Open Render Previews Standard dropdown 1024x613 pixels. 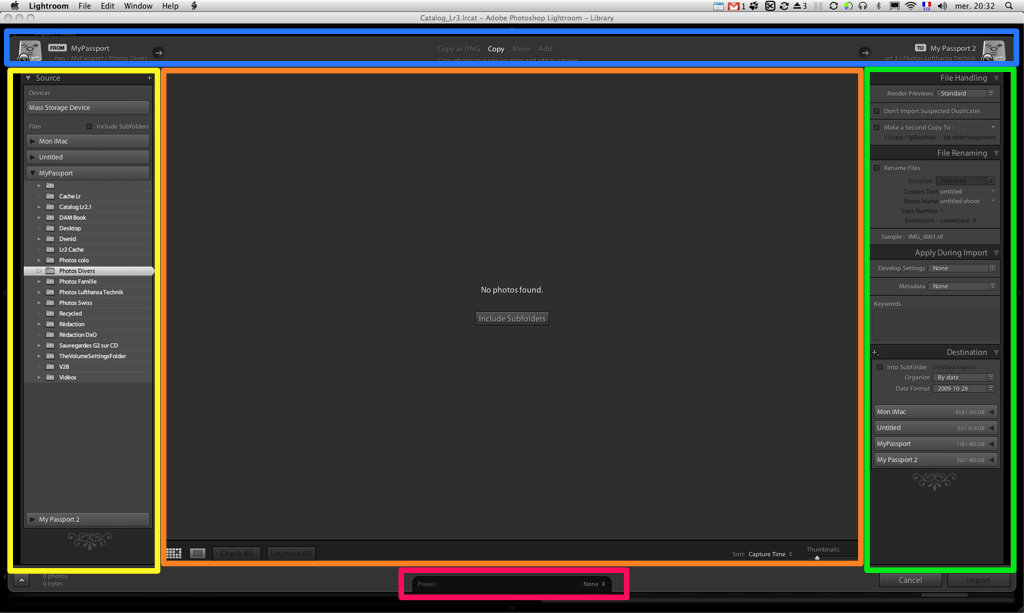coord(965,93)
